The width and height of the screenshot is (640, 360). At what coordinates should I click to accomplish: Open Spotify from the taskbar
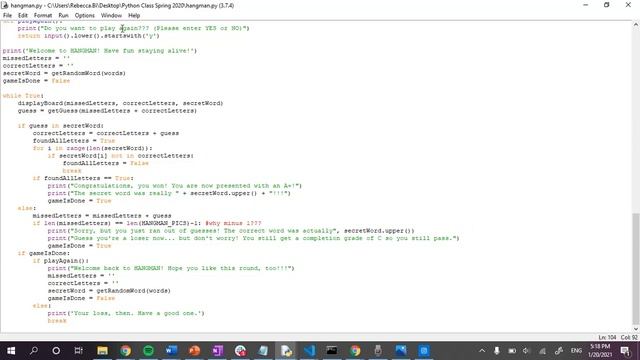tap(148, 351)
